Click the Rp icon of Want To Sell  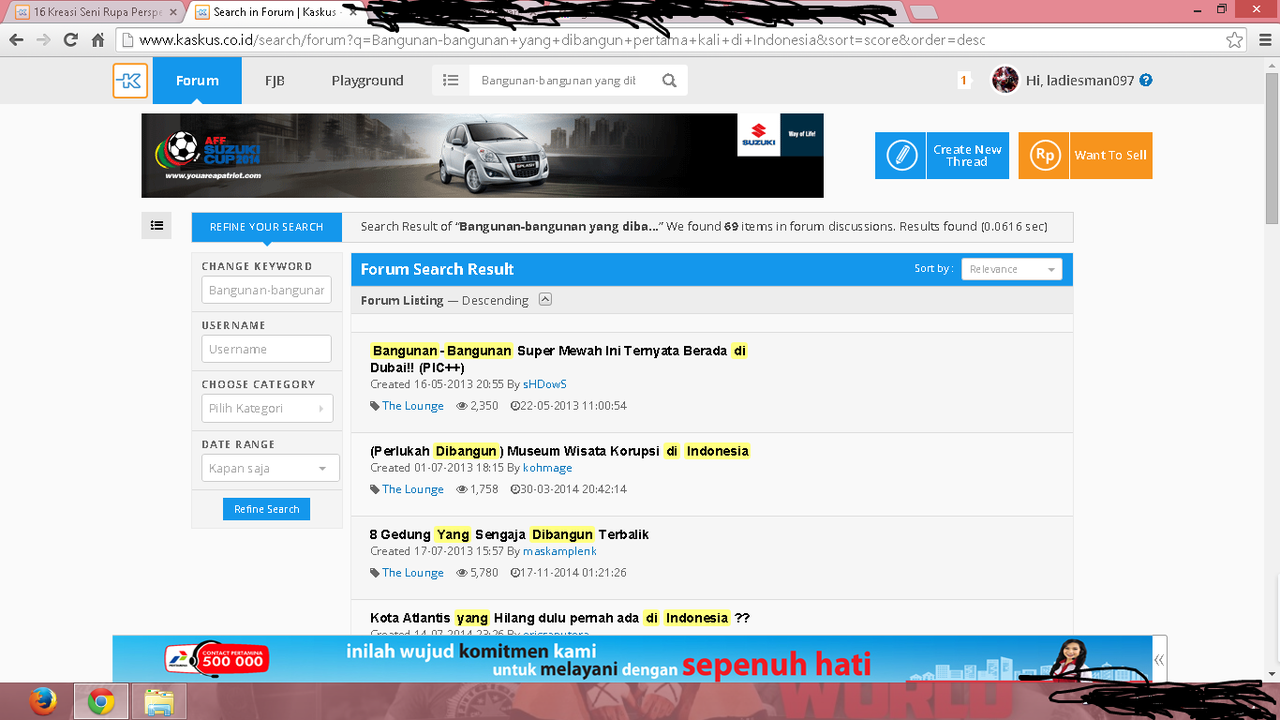pos(1044,156)
